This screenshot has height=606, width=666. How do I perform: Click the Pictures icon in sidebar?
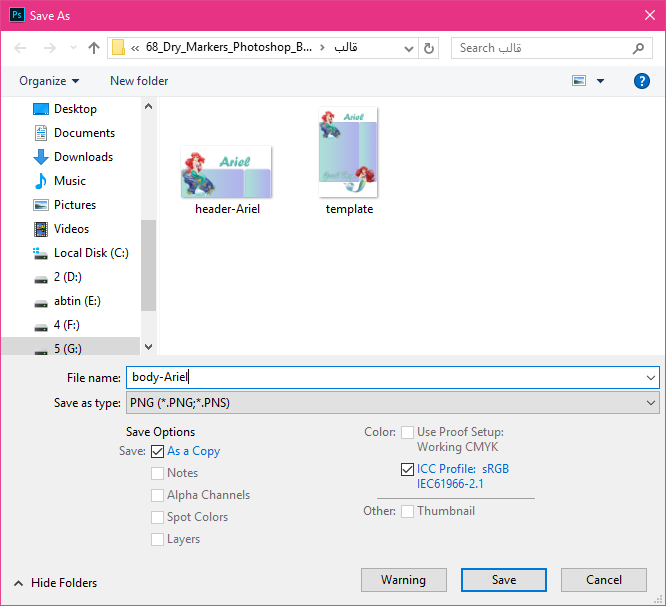(x=41, y=205)
